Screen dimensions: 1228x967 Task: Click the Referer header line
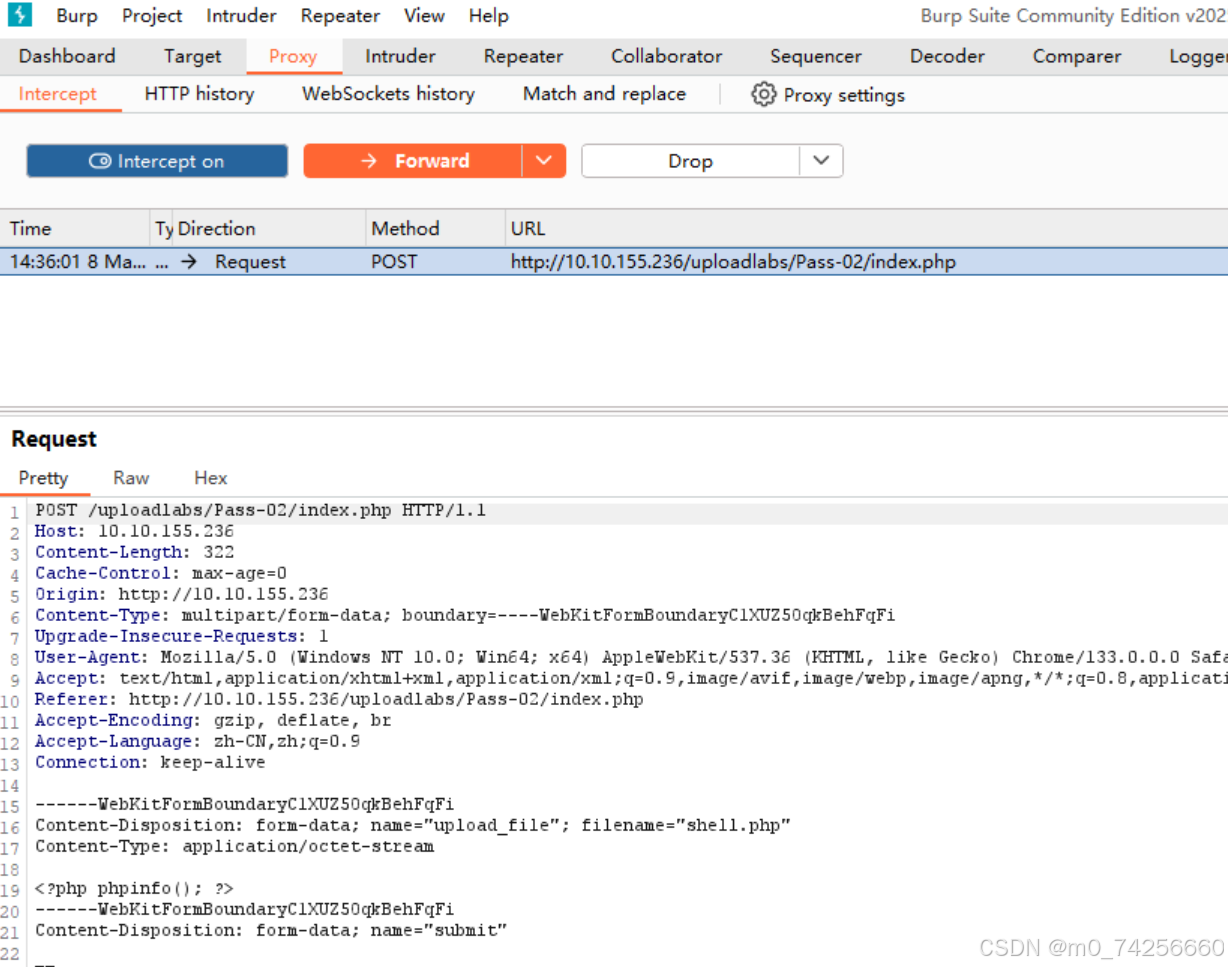pos(339,699)
